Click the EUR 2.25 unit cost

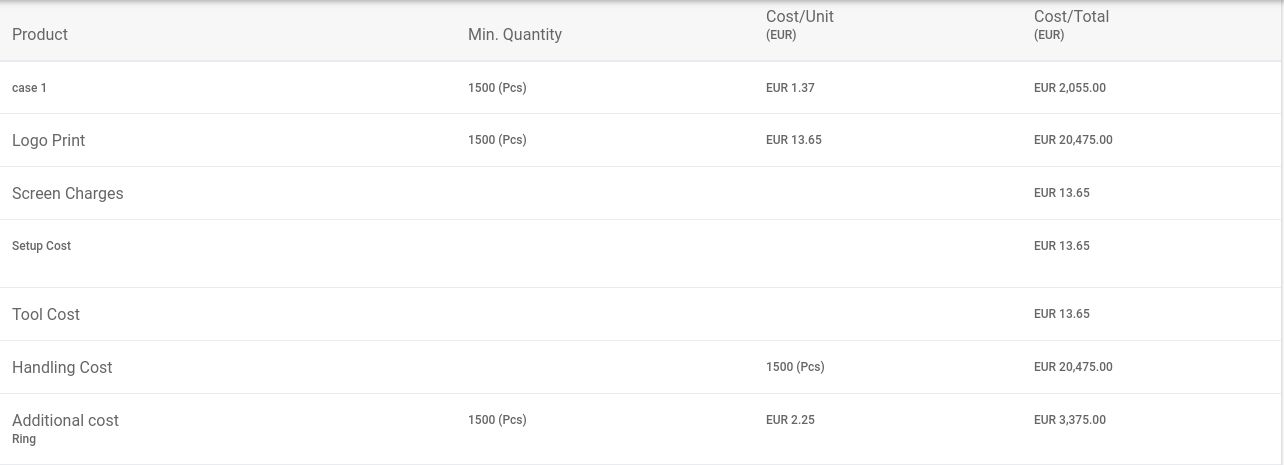pyautogui.click(x=790, y=420)
